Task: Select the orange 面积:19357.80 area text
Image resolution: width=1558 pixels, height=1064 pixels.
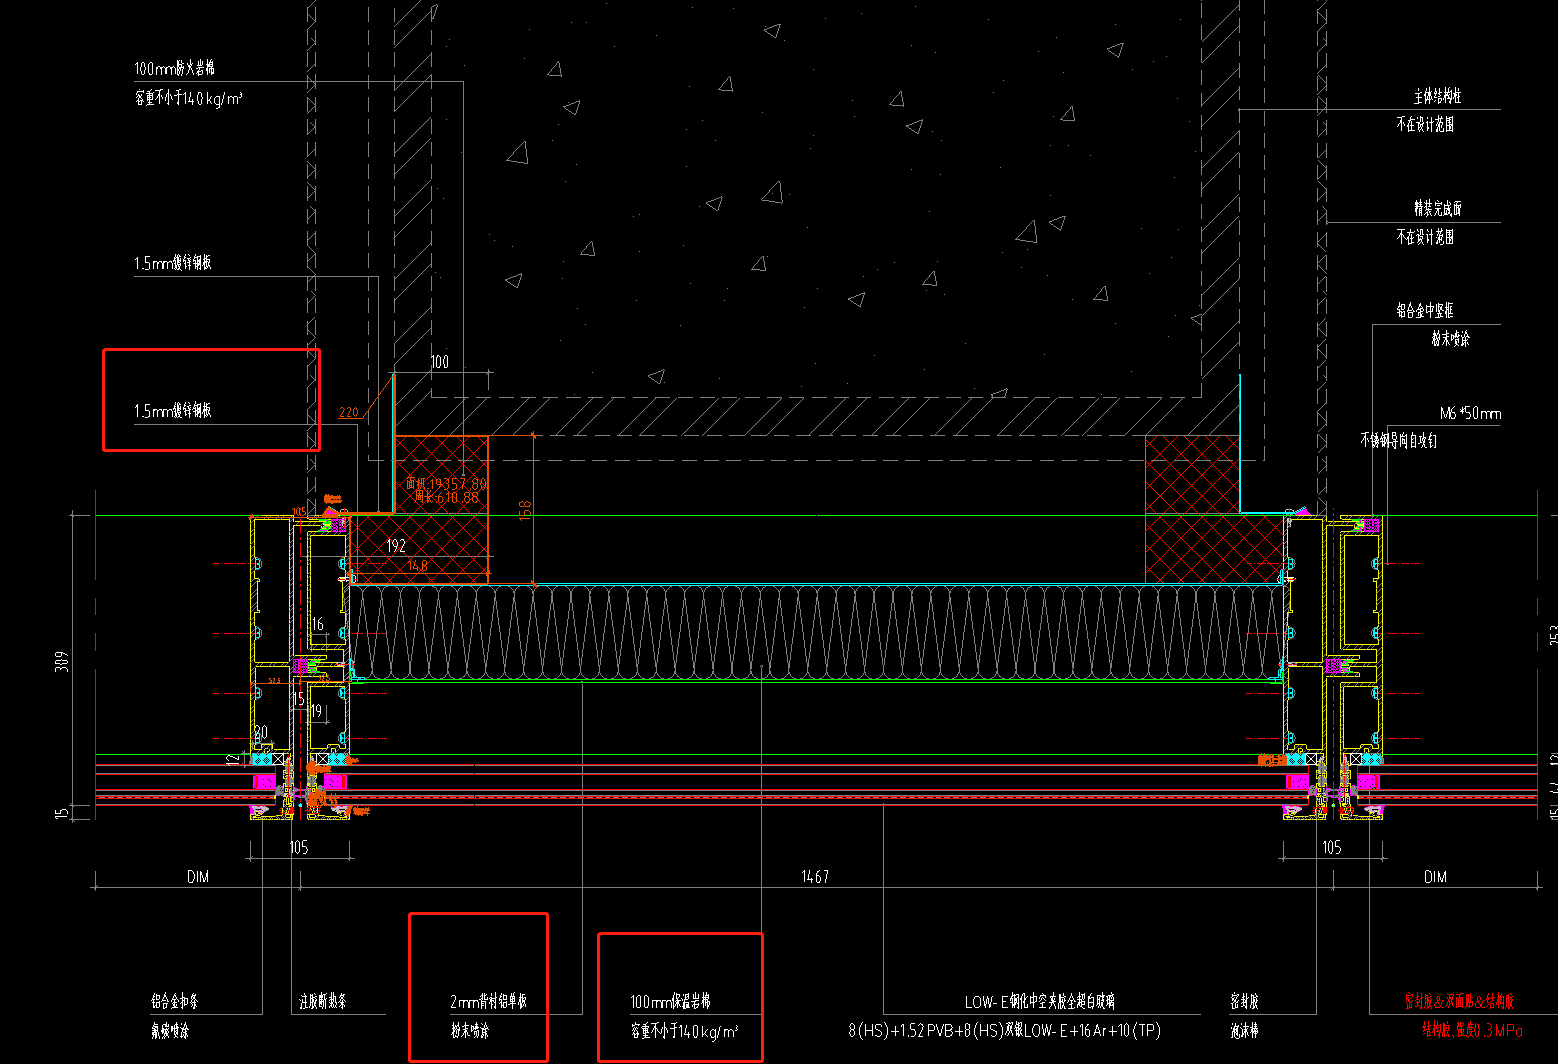Action: (446, 484)
